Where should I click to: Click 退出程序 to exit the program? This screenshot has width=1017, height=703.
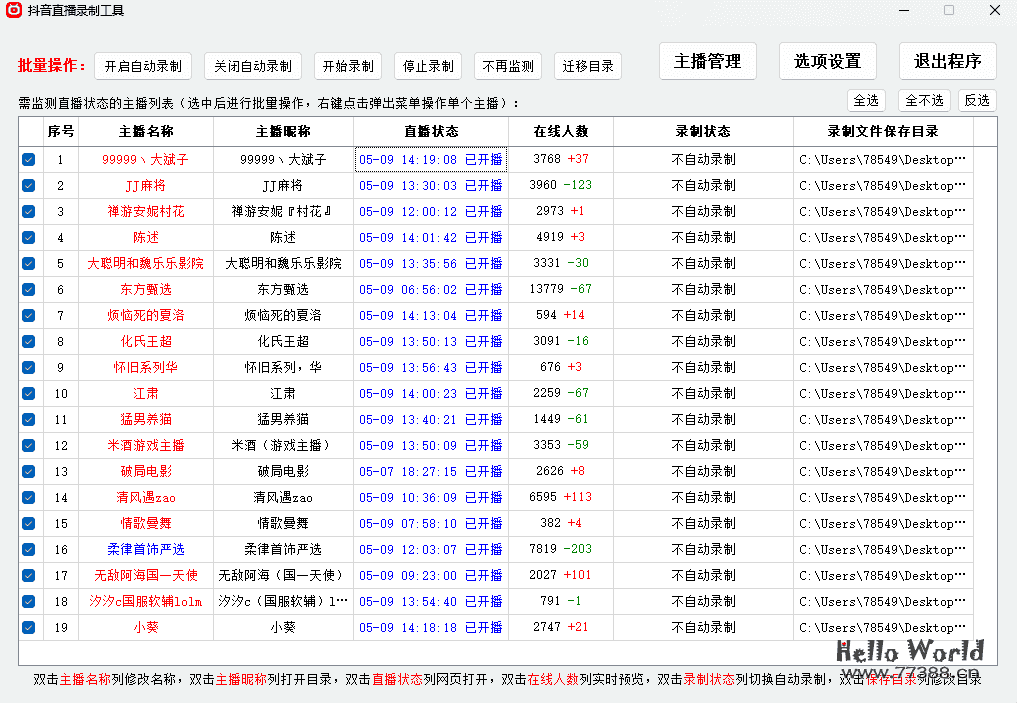946,61
